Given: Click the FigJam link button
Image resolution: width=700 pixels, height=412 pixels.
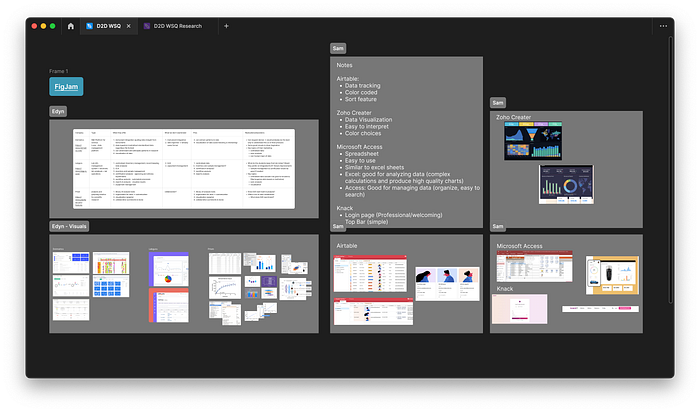Looking at the screenshot, I should click(66, 87).
